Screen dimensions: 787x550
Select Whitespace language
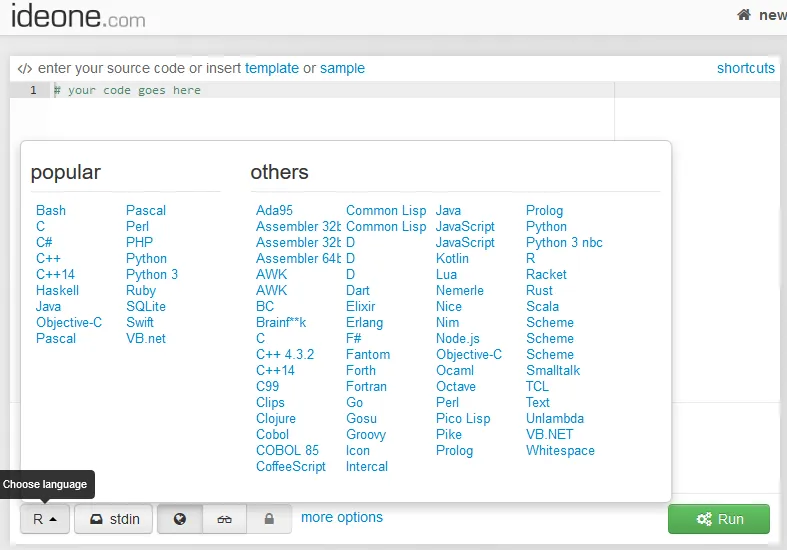pyautogui.click(x=560, y=451)
